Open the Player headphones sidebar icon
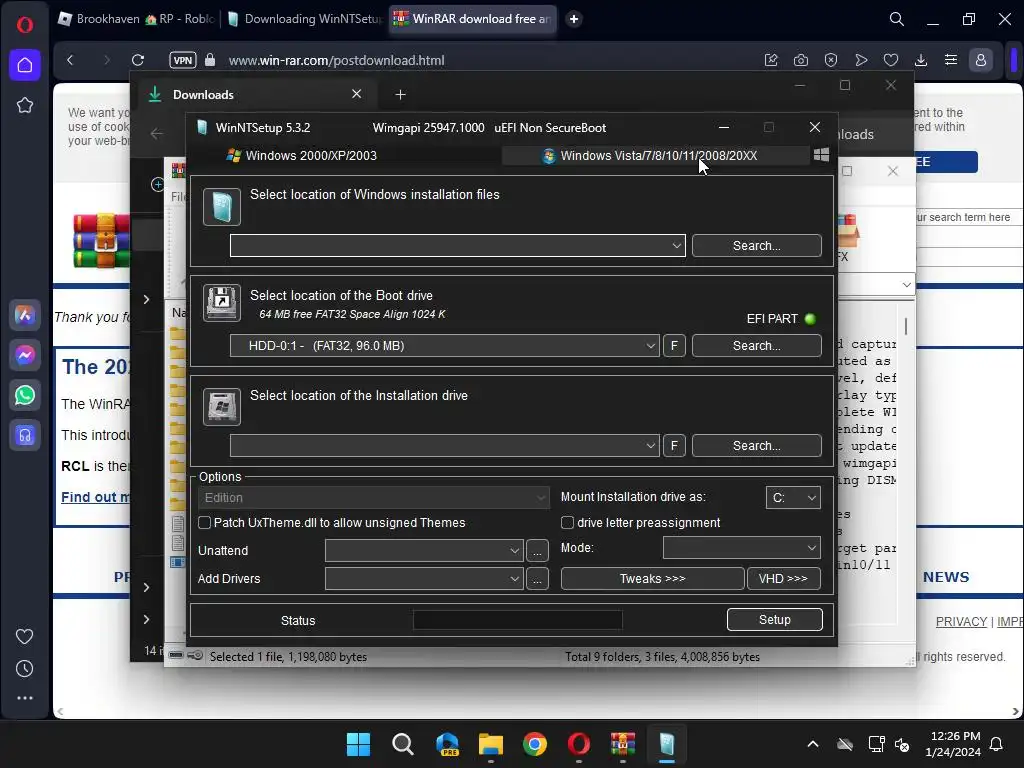1024x768 pixels. (25, 435)
